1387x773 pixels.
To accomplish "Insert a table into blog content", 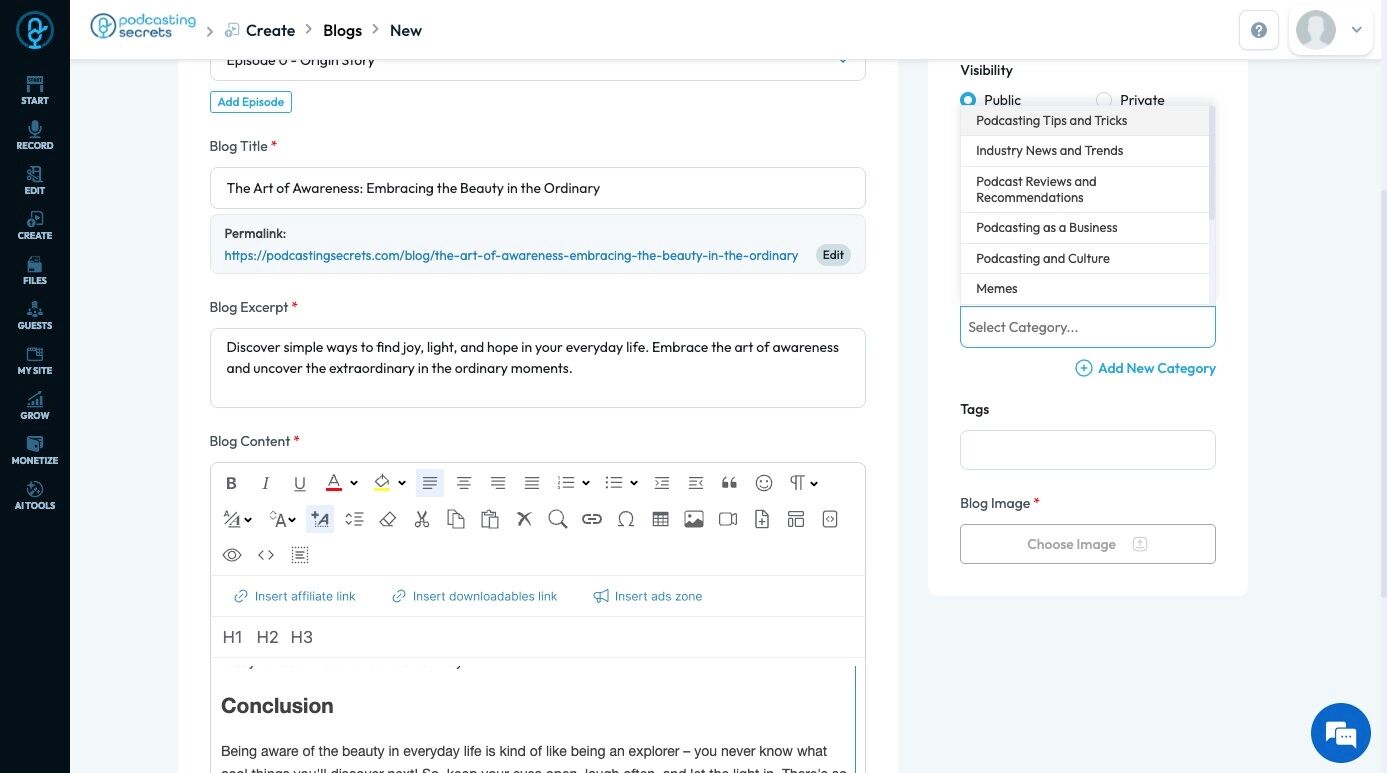I will pyautogui.click(x=660, y=519).
